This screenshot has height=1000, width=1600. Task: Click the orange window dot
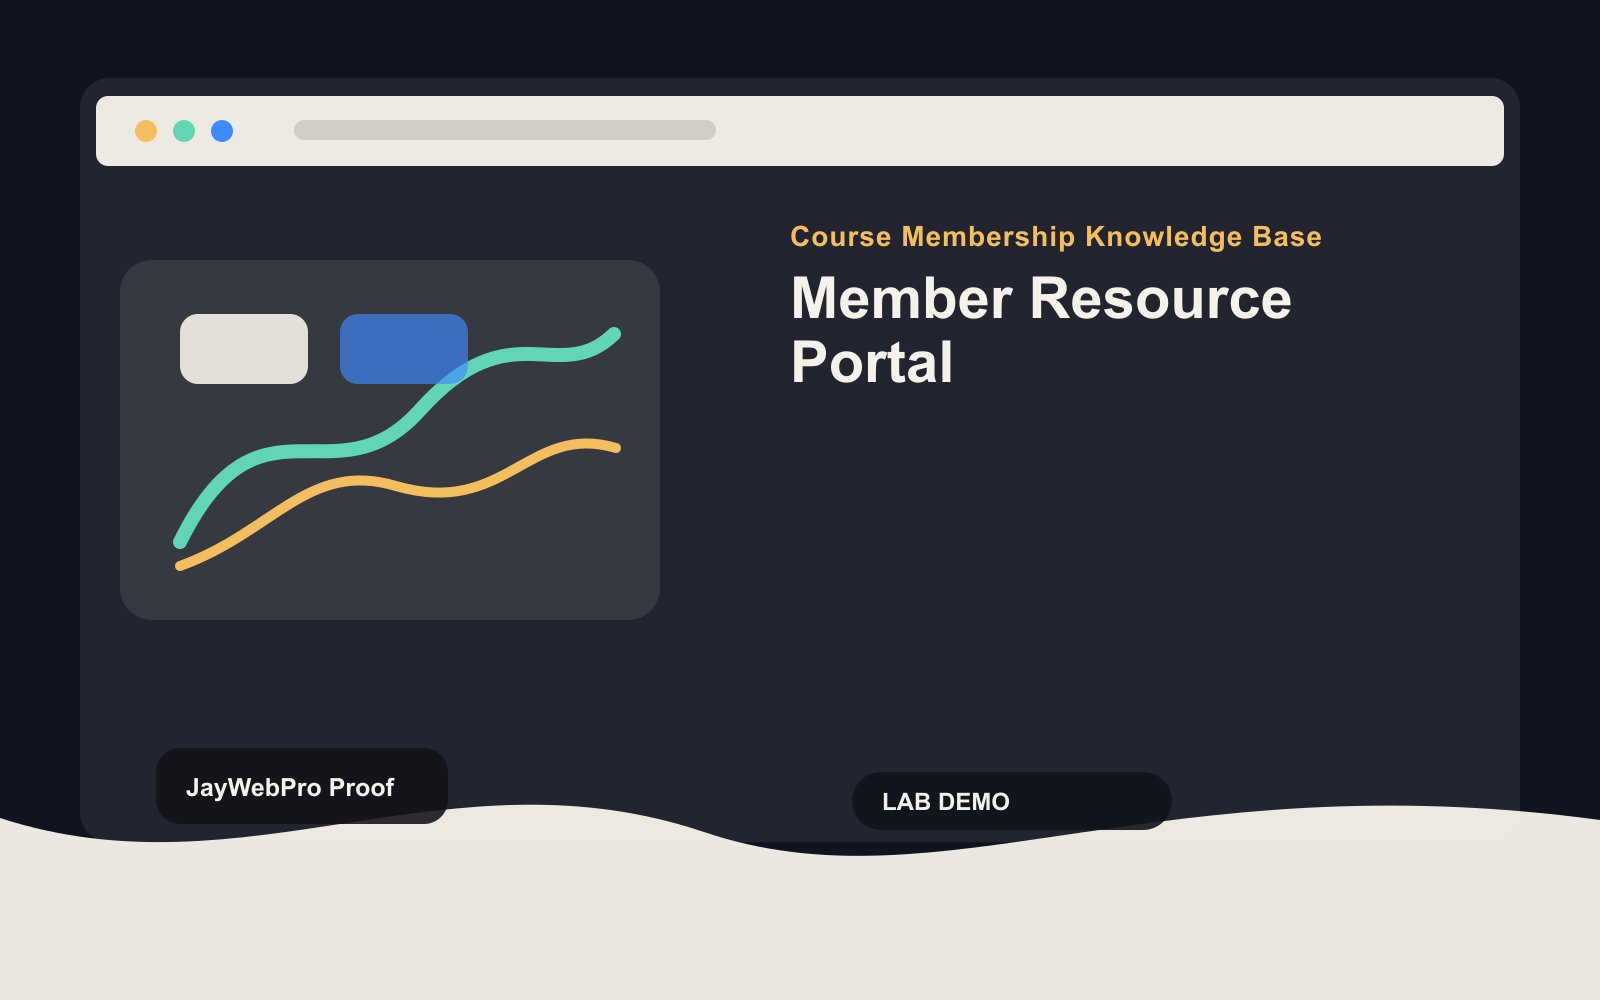146,131
